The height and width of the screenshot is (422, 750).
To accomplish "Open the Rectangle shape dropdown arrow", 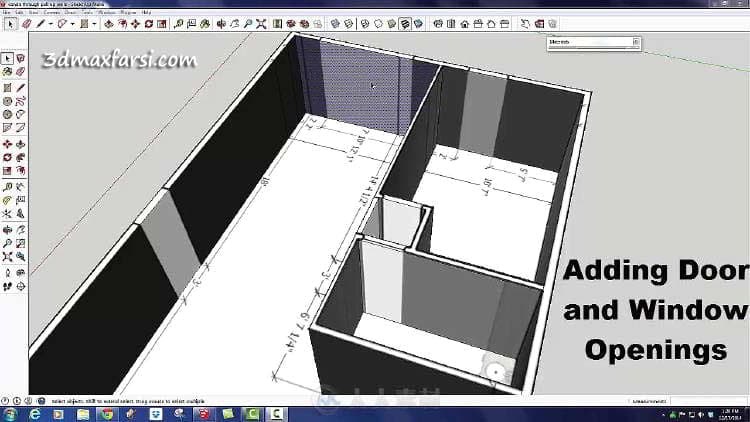I will pyautogui.click(x=94, y=24).
